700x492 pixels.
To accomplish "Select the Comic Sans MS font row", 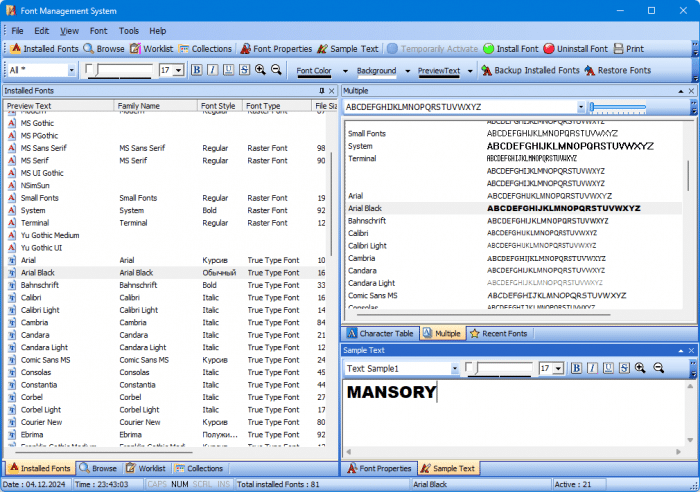I will (45, 359).
